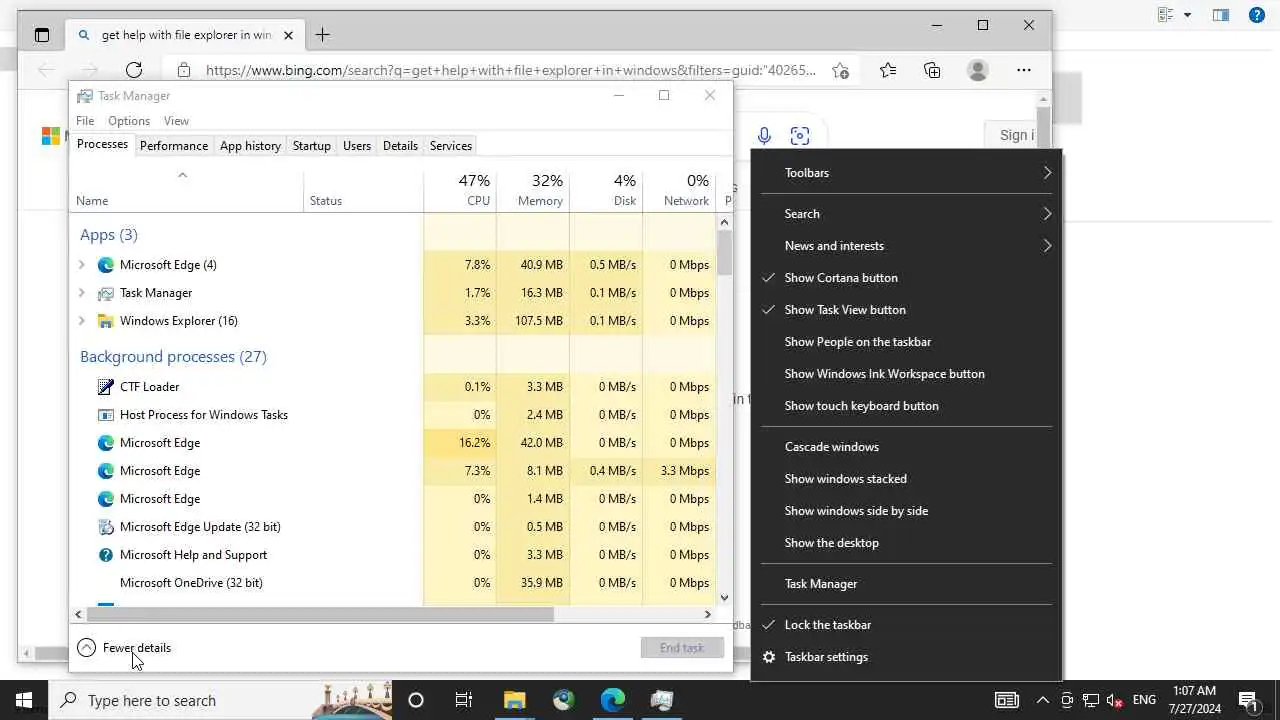Switch to the Startup tab
Image resolution: width=1280 pixels, height=720 pixels.
[x=312, y=146]
